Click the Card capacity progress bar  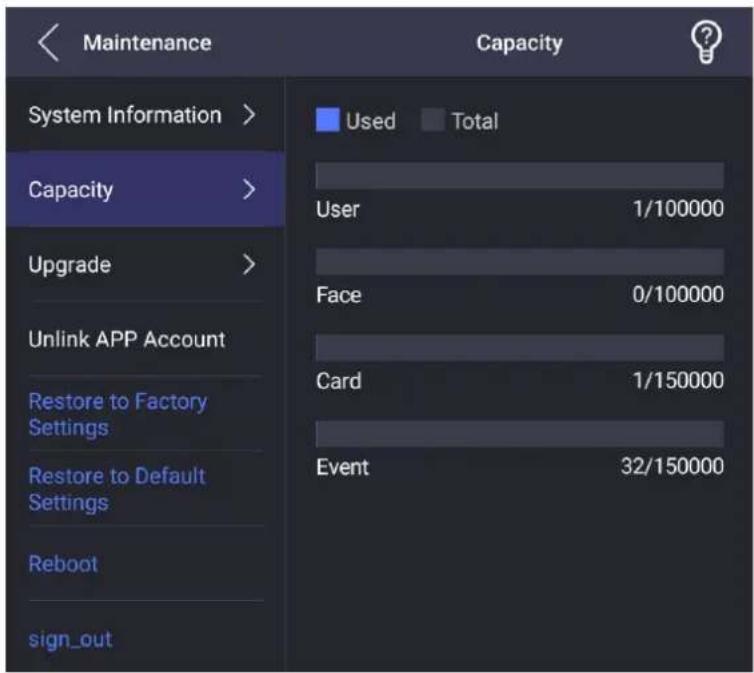coord(520,348)
